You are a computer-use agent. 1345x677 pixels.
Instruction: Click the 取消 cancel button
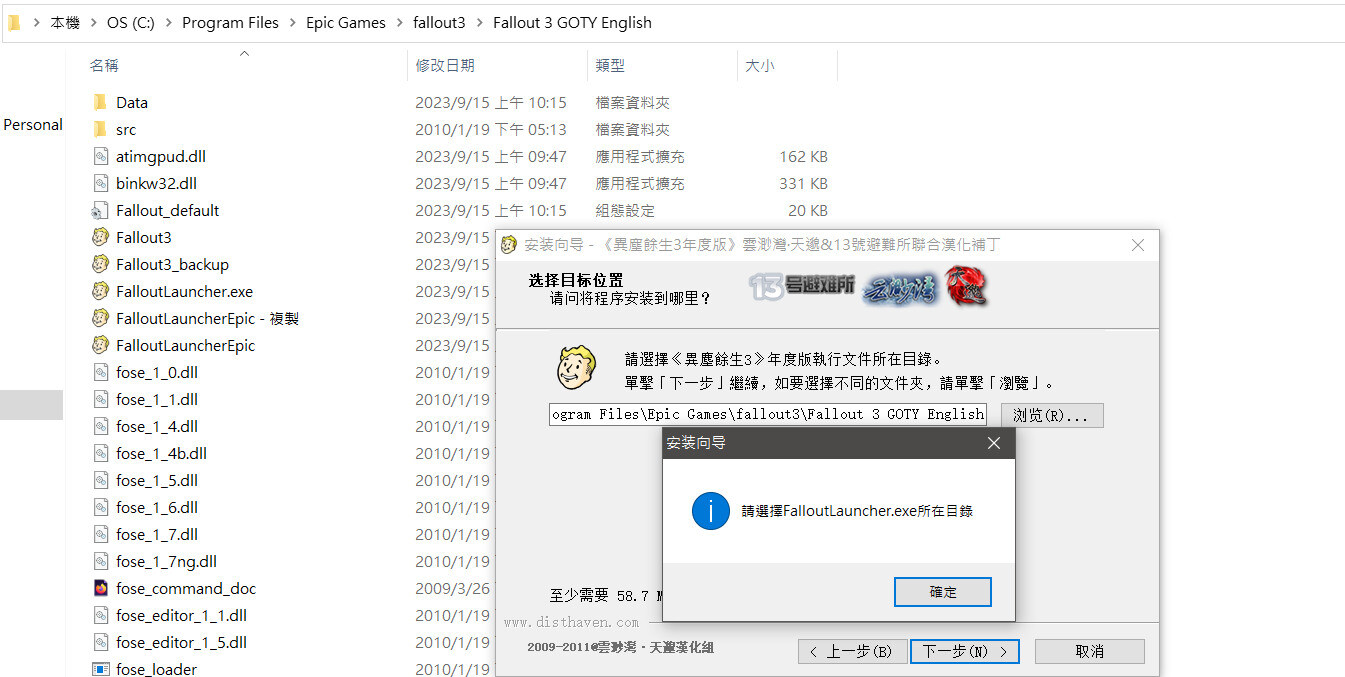(1089, 651)
